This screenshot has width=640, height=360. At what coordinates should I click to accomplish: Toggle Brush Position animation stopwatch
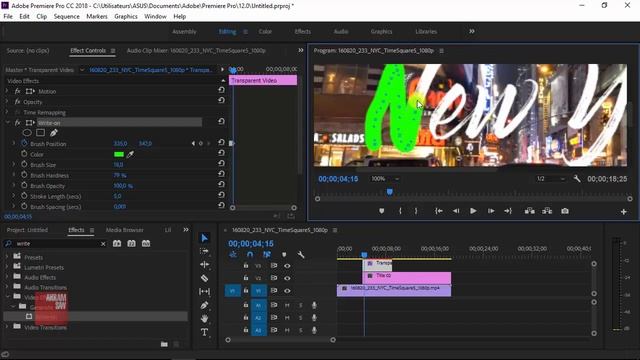pyautogui.click(x=24, y=143)
